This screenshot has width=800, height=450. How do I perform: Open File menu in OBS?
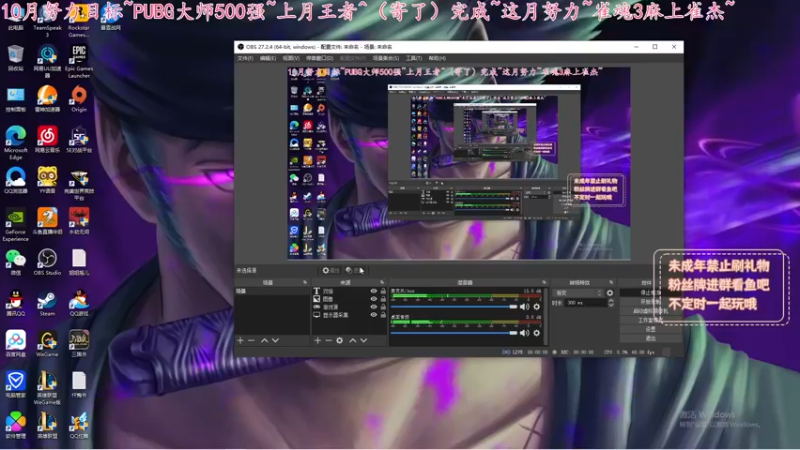[245, 58]
